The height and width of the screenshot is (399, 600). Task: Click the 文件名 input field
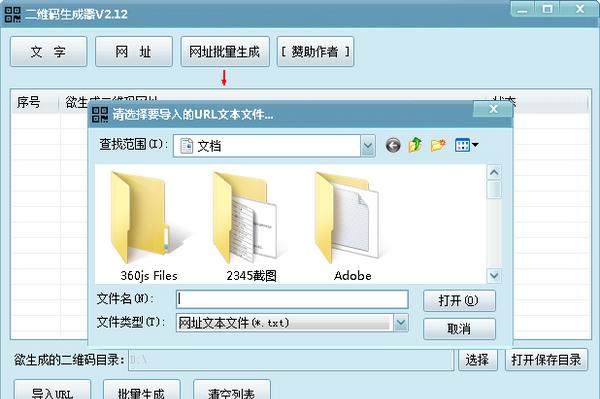[292, 299]
